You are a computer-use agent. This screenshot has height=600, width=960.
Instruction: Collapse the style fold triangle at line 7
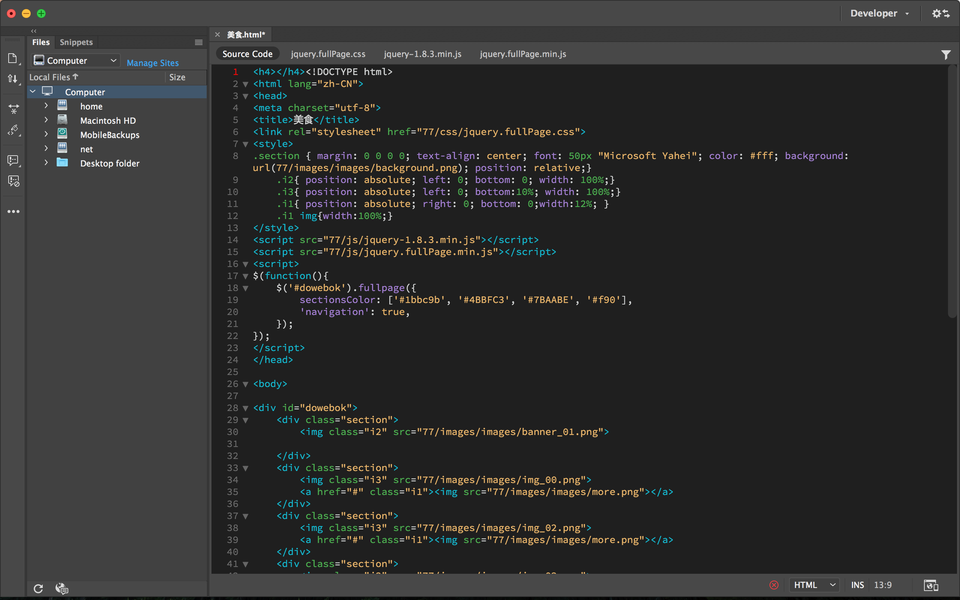point(246,144)
